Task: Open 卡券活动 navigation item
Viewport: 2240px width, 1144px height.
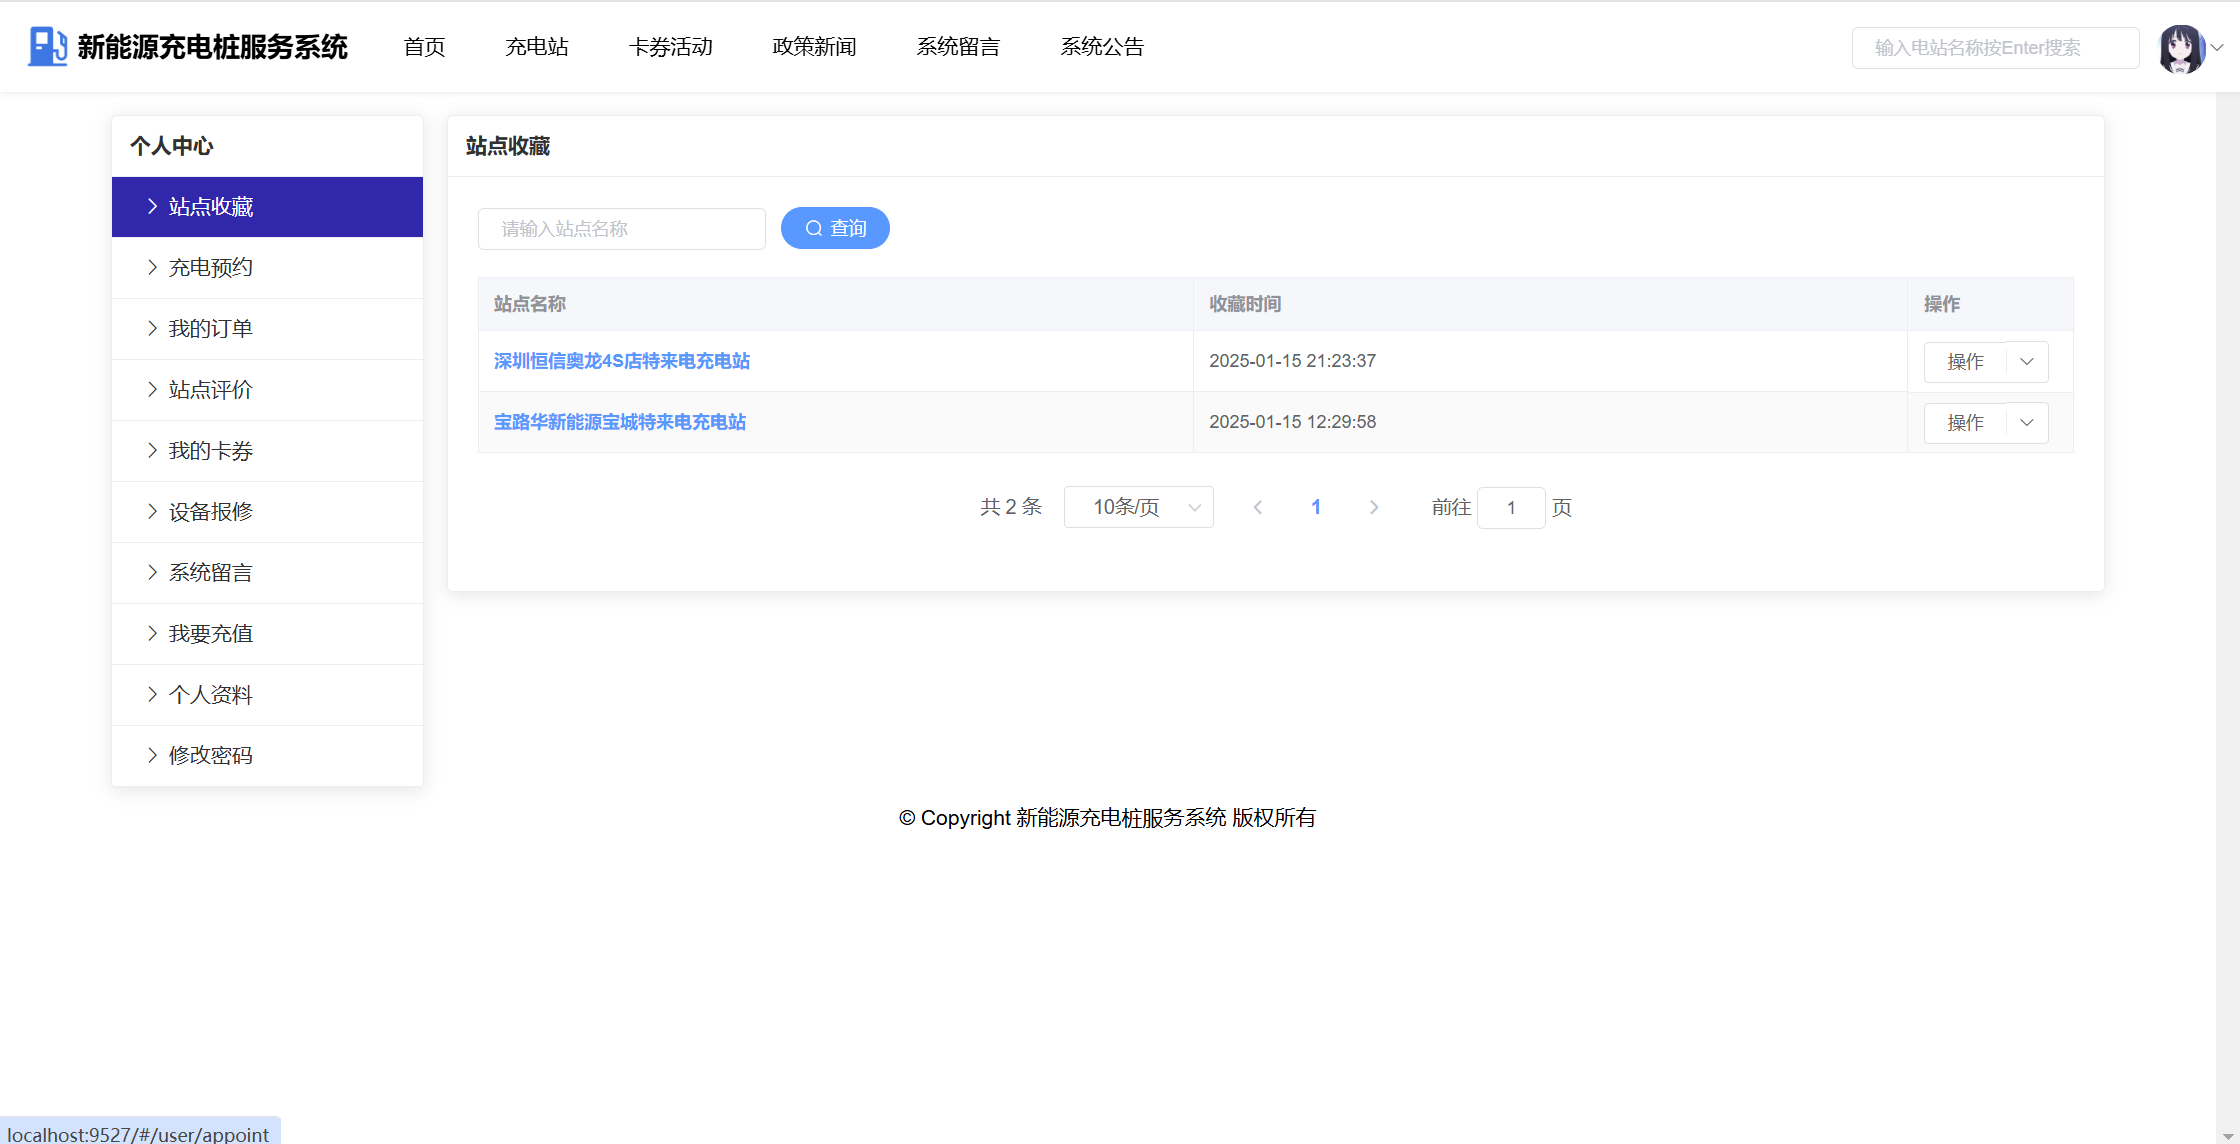Action: 670,47
